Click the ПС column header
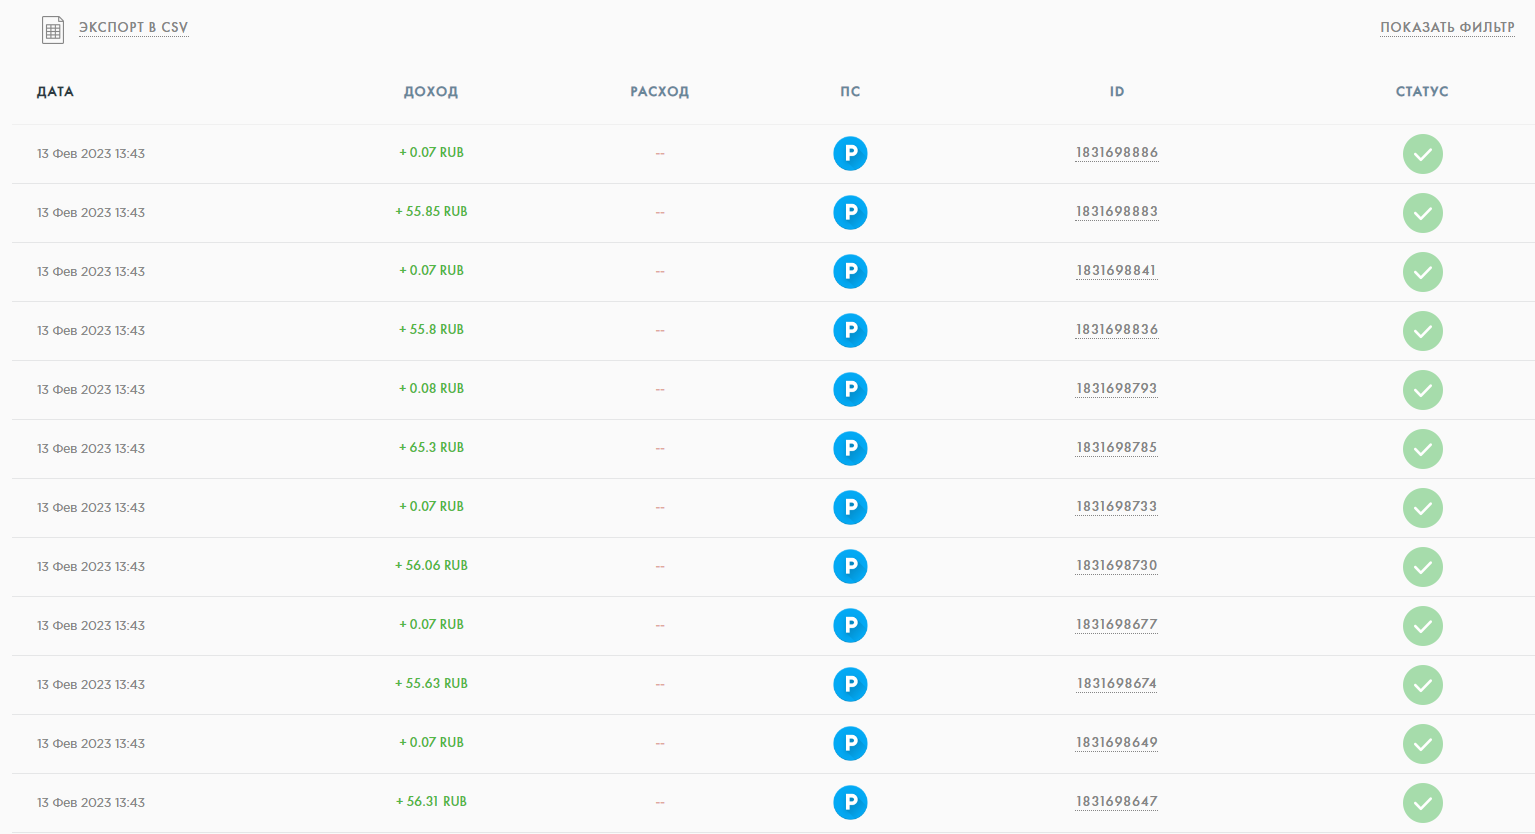Screen dimensions: 1535x834 pyautogui.click(x=850, y=92)
